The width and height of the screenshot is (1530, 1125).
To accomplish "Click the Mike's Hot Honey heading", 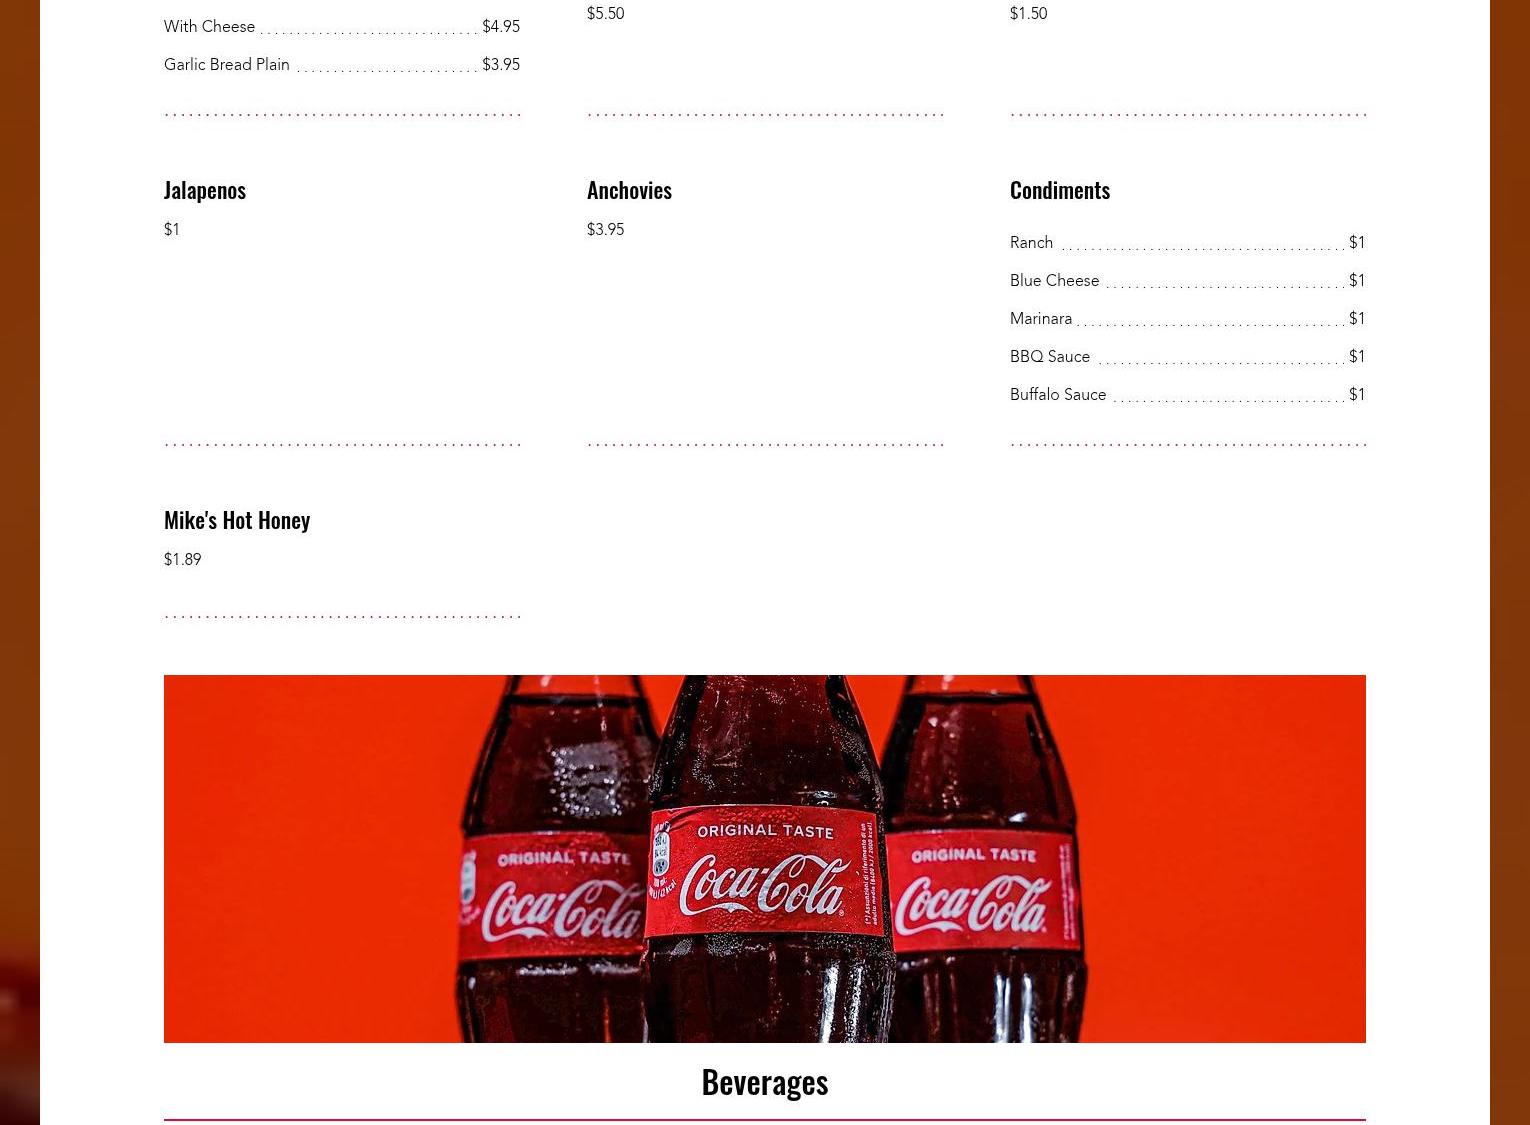I will coord(237,520).
